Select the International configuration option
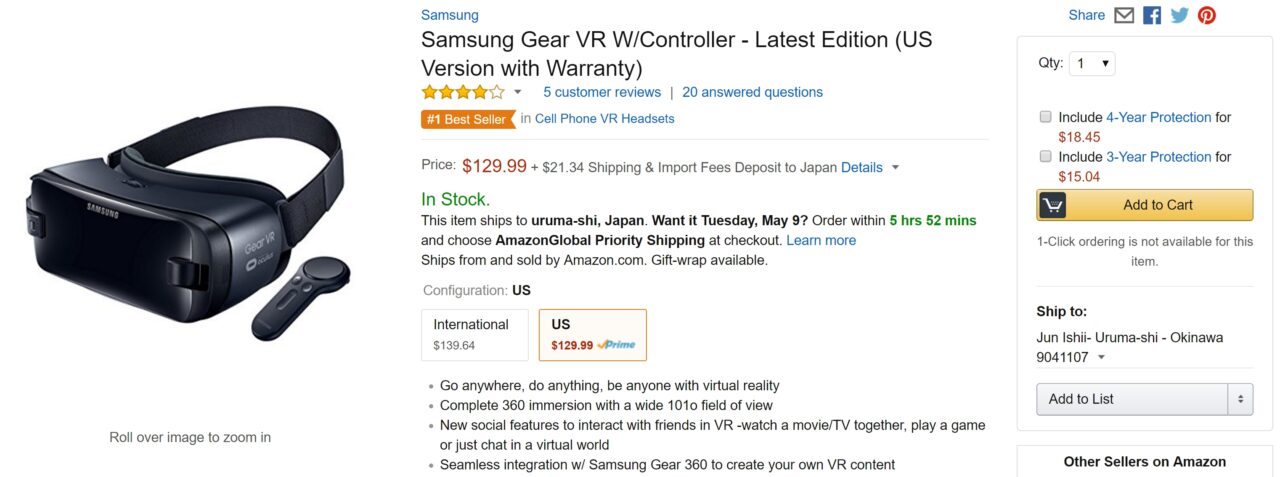Screen dimensions: 1280x477 coord(475,334)
